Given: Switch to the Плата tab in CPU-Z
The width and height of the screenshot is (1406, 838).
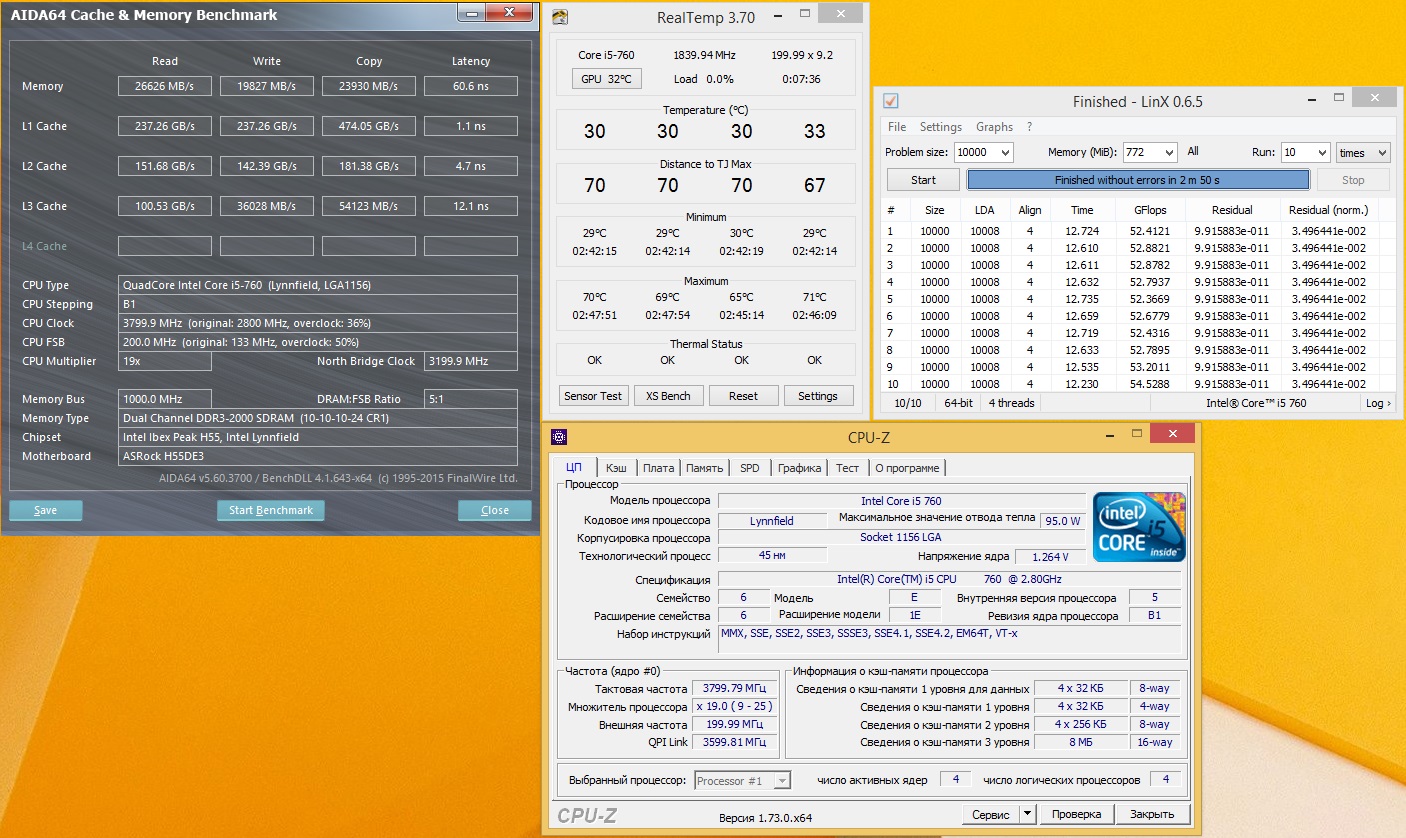Looking at the screenshot, I should [x=658, y=468].
